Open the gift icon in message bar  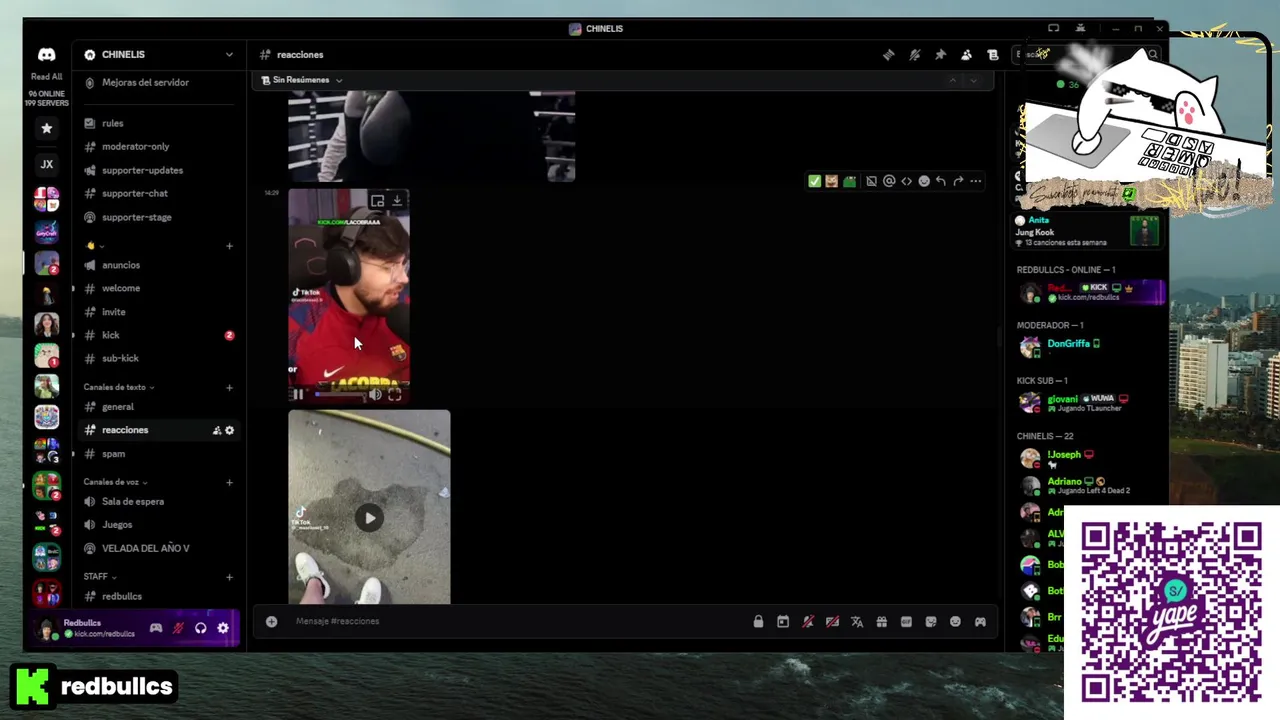pos(882,621)
